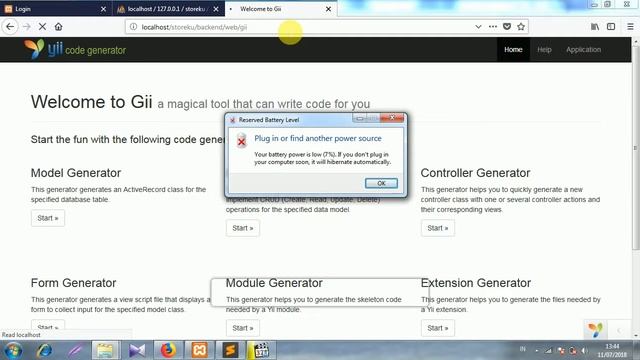
Task: Start the Module Generator
Action: point(243,328)
